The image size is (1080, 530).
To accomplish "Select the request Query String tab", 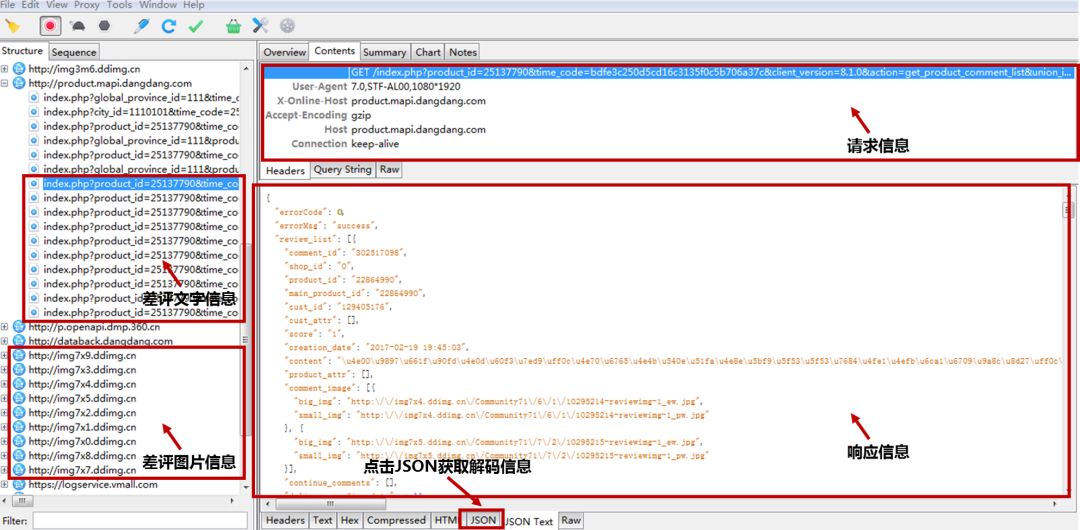I will click(342, 170).
